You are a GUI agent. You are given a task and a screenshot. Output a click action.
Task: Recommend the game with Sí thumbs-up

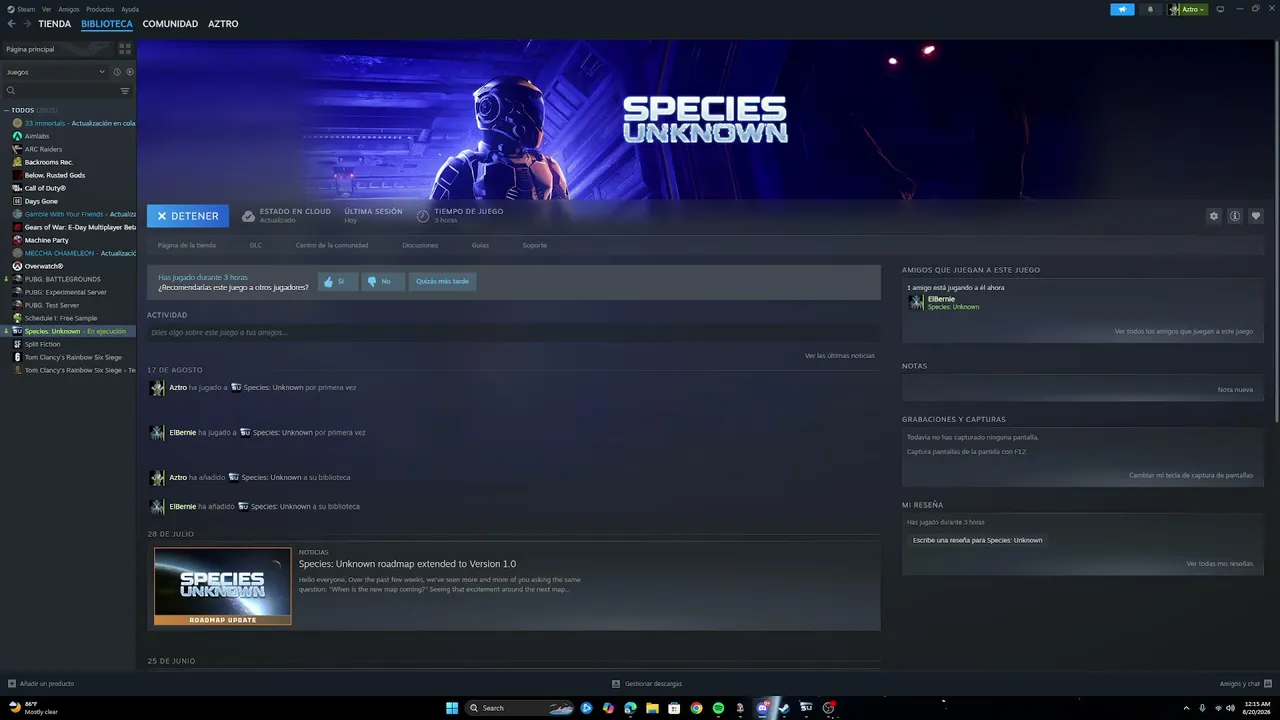coord(337,282)
